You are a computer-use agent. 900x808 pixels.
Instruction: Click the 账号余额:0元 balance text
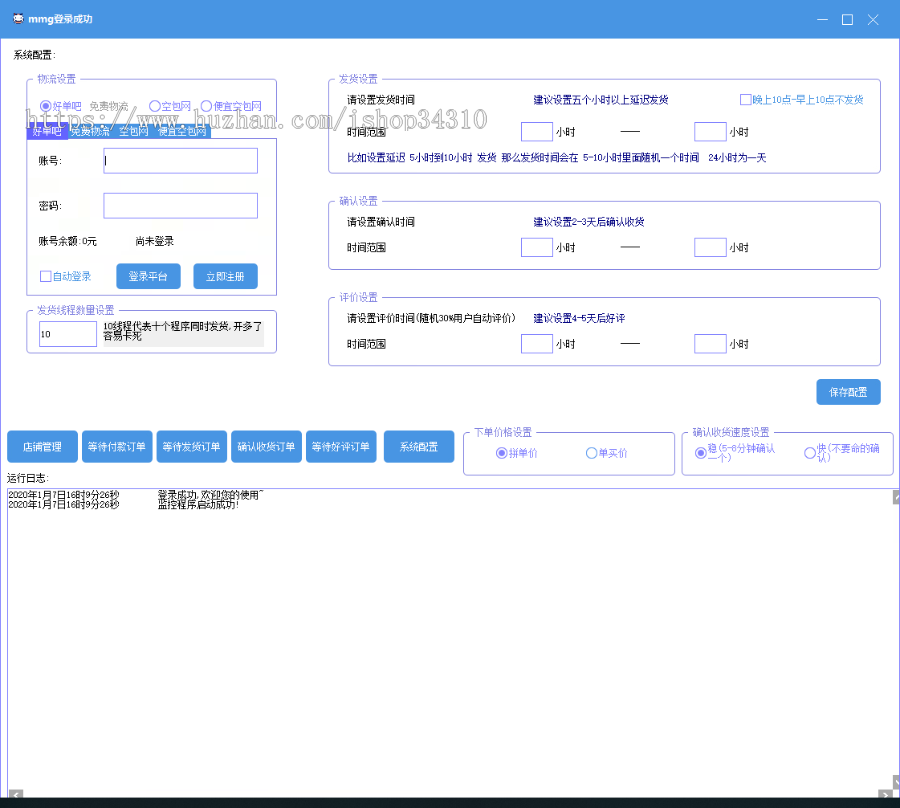68,241
